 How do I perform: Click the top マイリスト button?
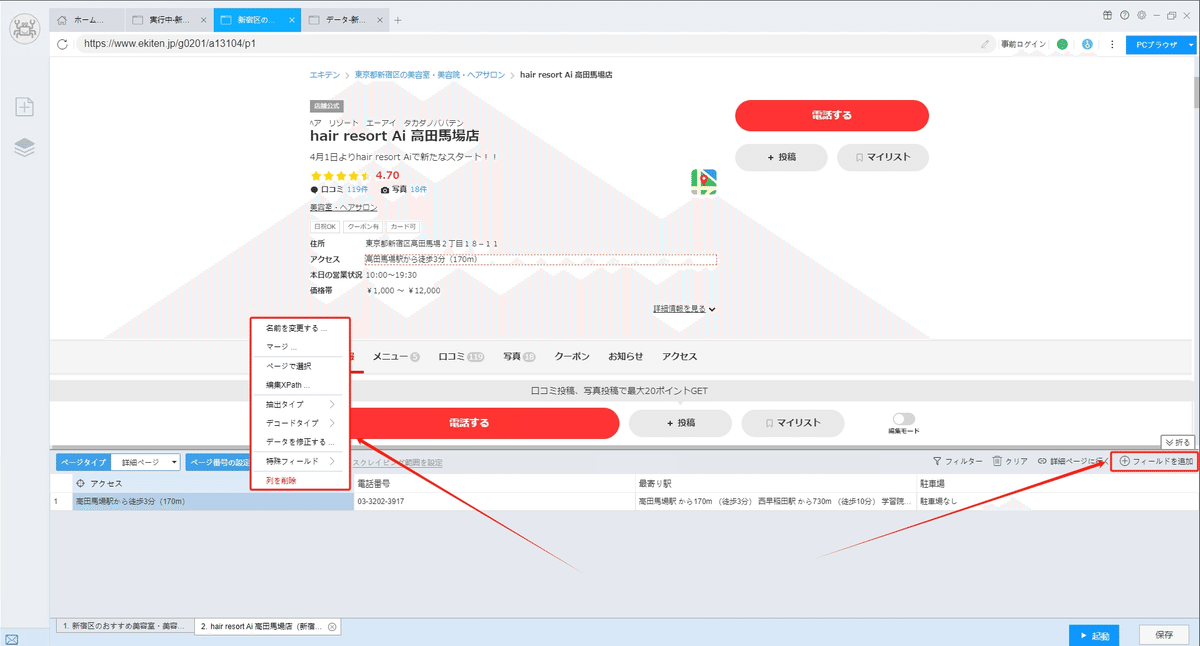882,158
